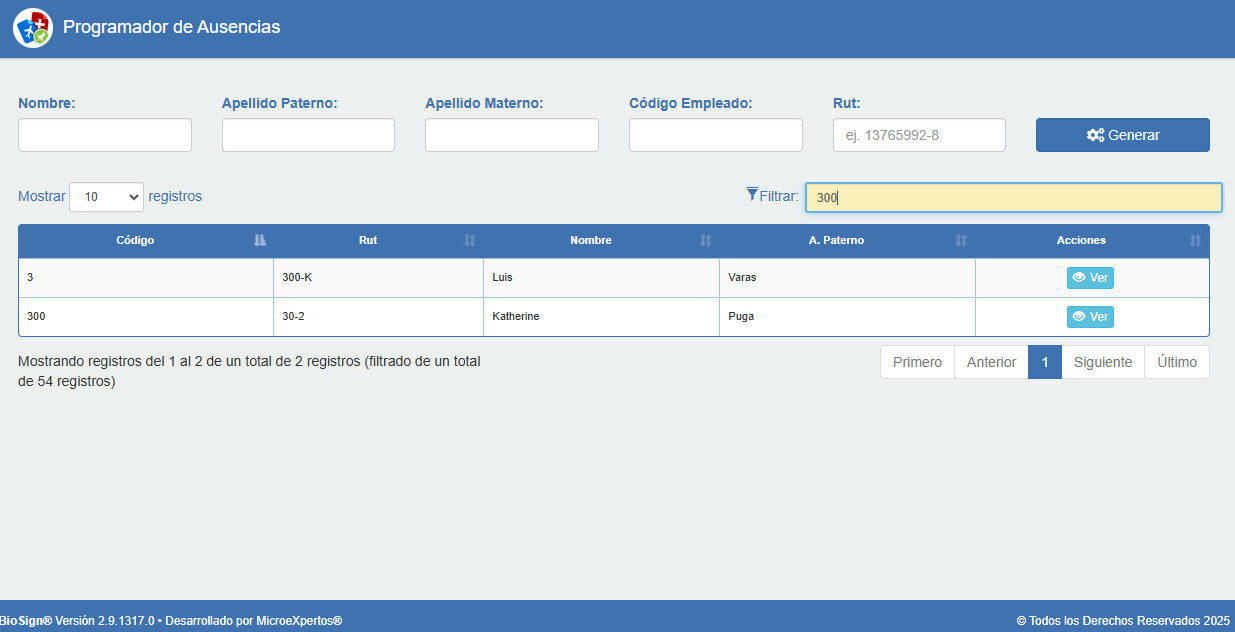Click the A. Paterno column header label
The height and width of the screenshot is (632, 1235).
836,240
